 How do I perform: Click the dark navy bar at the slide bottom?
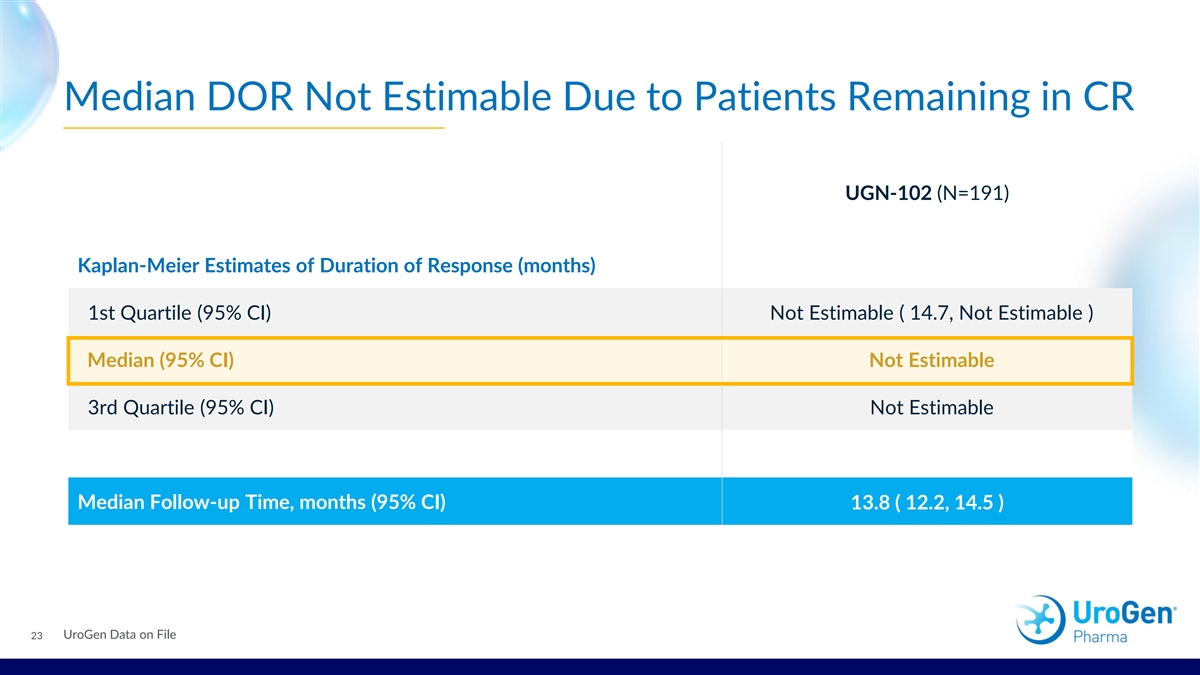[x=600, y=666]
